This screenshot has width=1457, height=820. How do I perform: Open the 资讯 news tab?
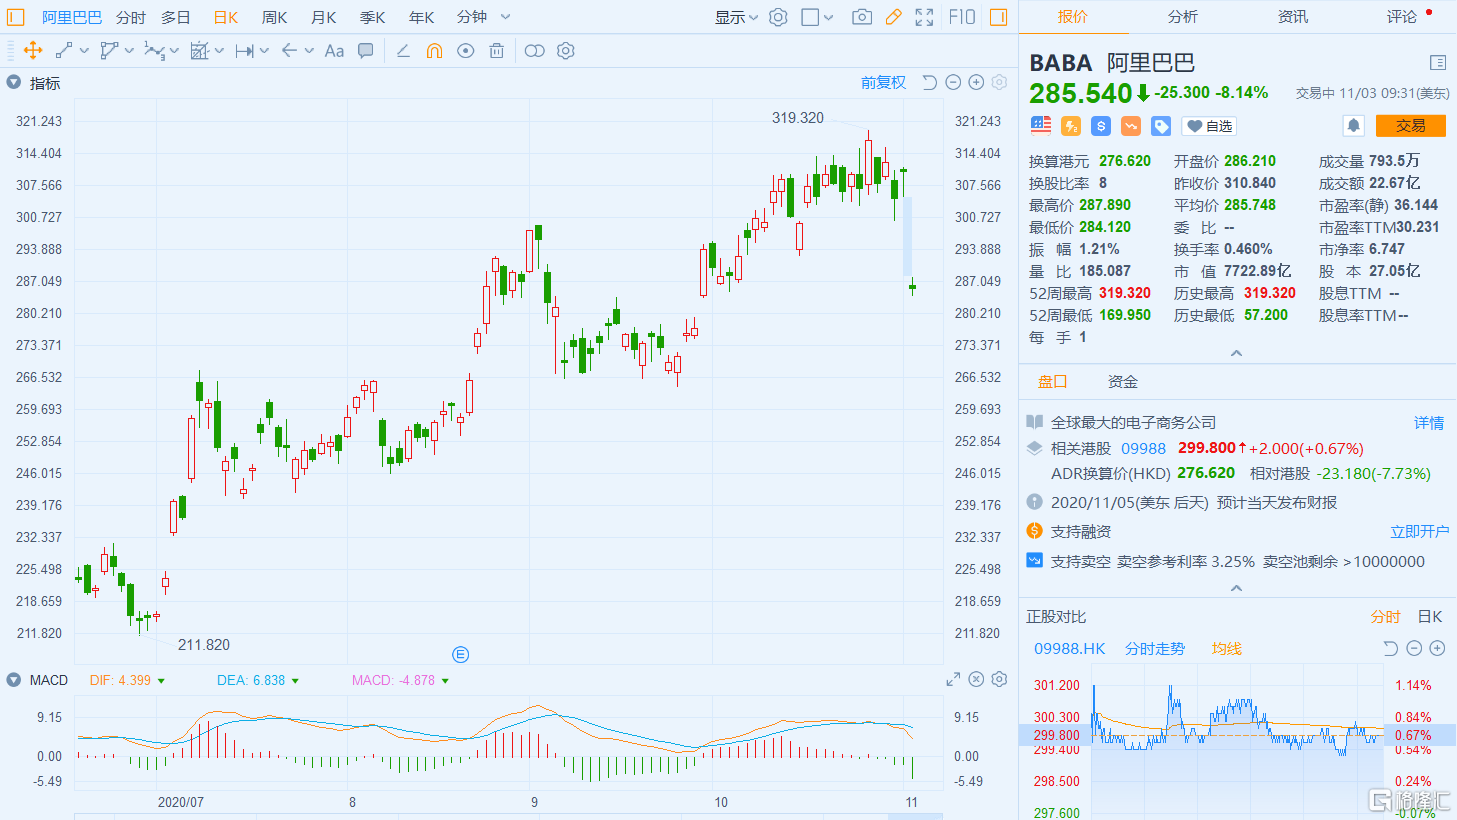[1292, 17]
